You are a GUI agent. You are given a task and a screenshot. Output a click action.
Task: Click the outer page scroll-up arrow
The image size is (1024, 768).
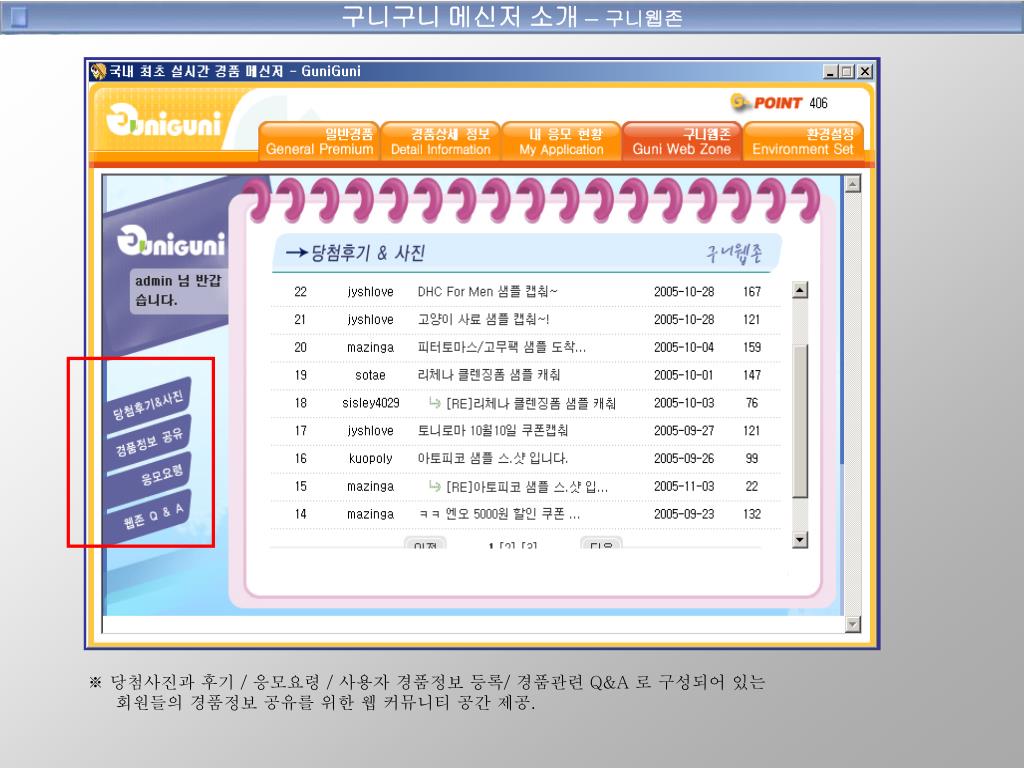pyautogui.click(x=852, y=184)
